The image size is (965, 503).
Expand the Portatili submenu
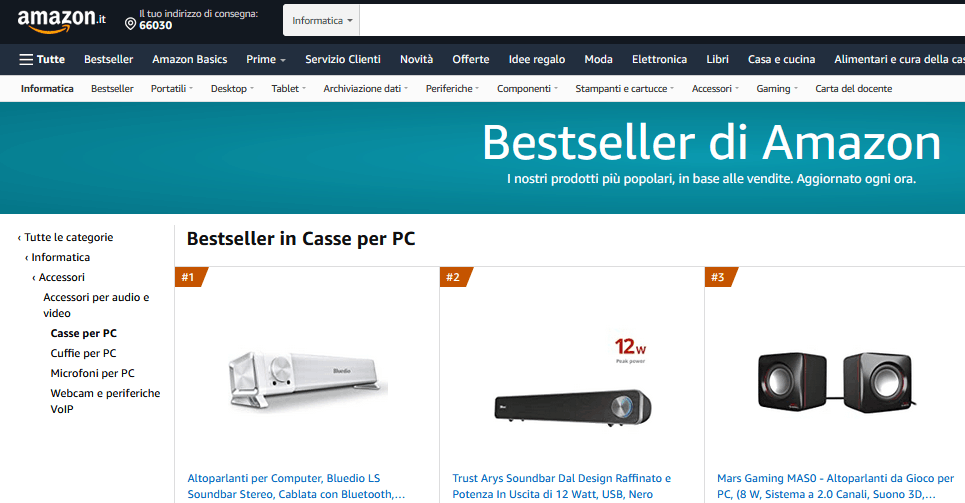(x=172, y=89)
